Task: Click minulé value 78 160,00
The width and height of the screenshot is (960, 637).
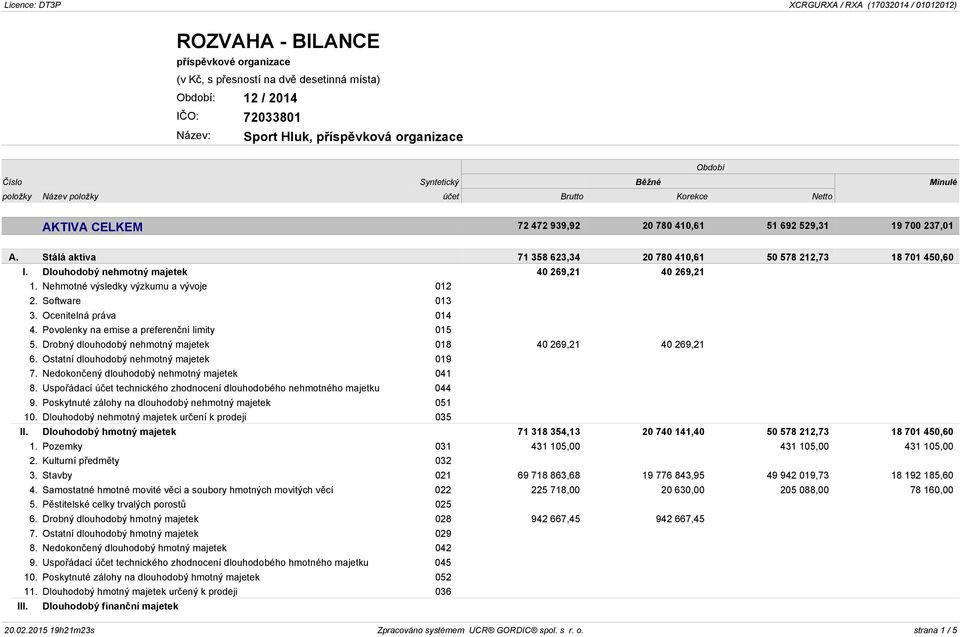Action: pos(931,490)
